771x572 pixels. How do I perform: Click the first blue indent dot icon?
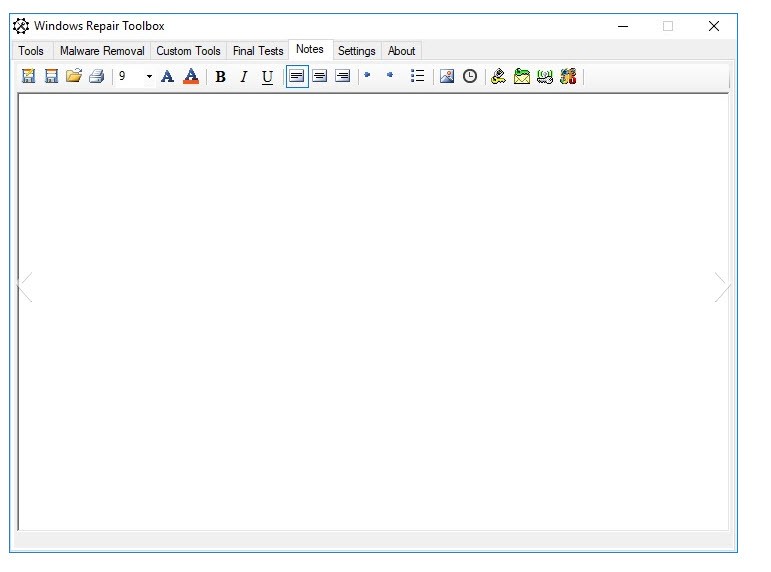click(x=367, y=75)
